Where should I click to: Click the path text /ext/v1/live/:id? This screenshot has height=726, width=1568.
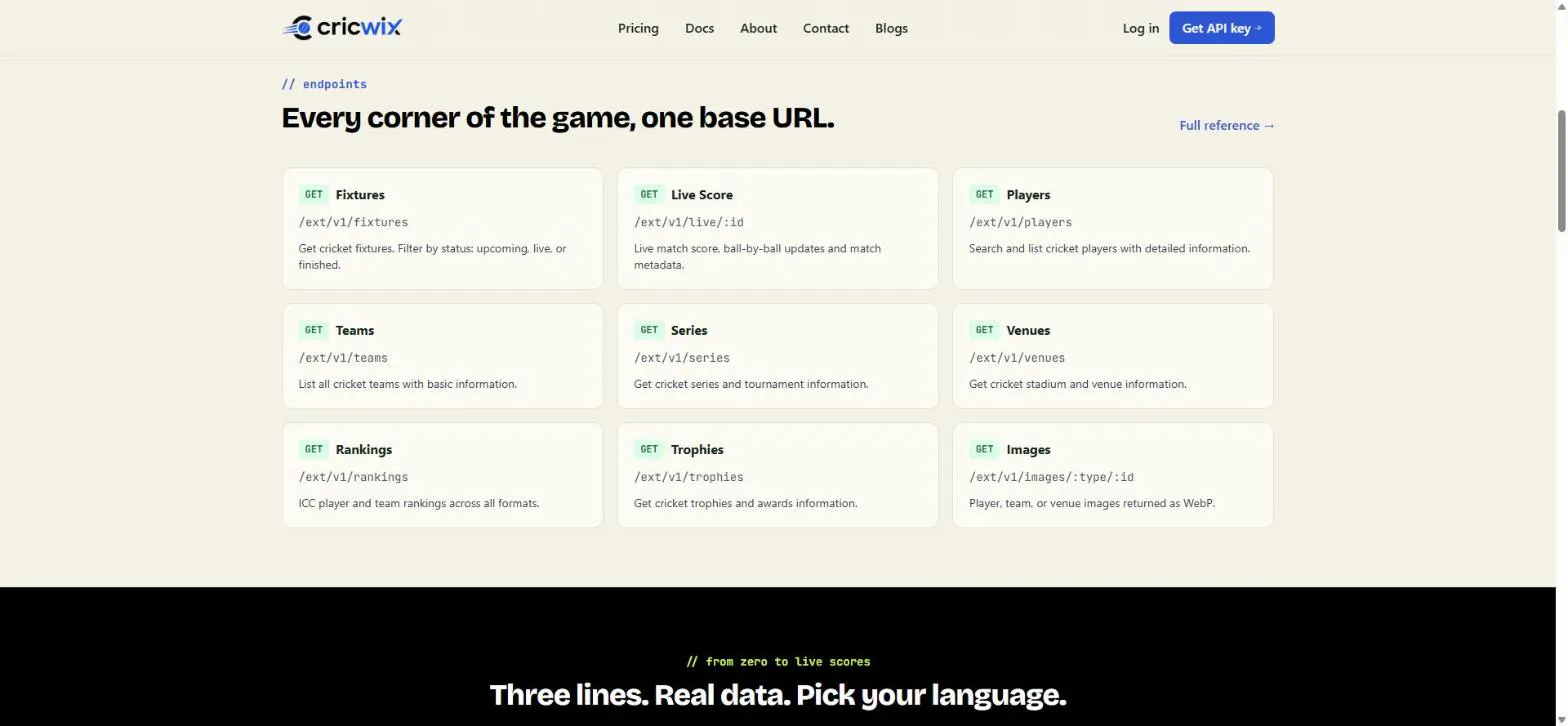click(x=689, y=222)
